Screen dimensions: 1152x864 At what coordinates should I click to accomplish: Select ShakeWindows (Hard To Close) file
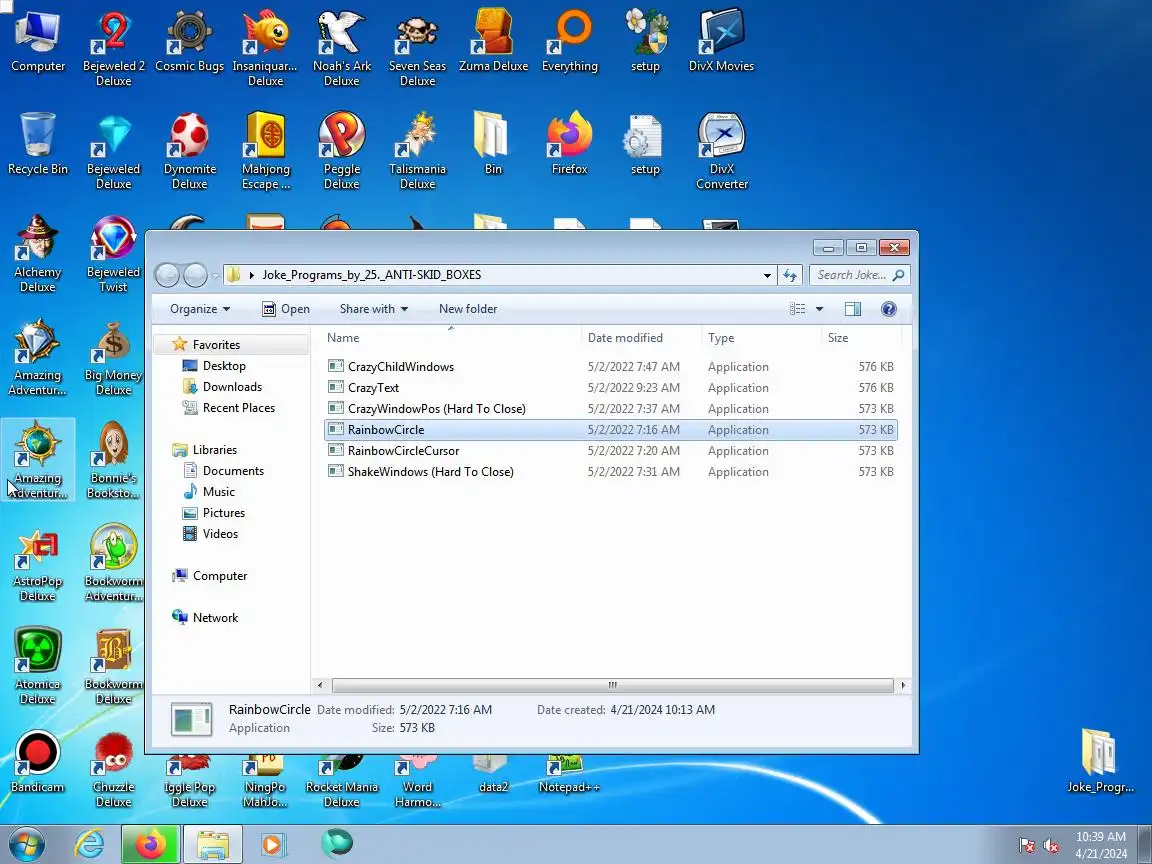click(610, 472)
